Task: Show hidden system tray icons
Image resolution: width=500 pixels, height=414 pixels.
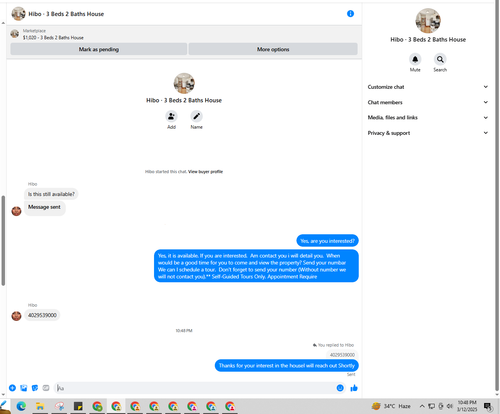Action: (x=422, y=406)
